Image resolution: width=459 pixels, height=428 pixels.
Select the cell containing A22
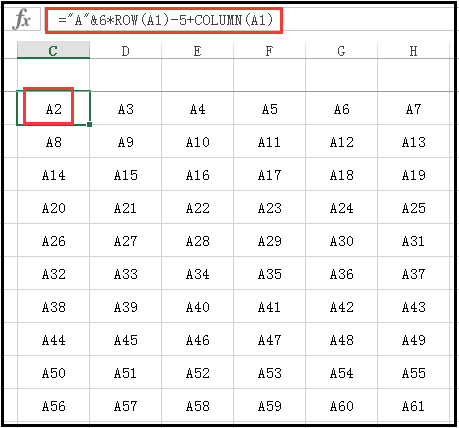[197, 207]
